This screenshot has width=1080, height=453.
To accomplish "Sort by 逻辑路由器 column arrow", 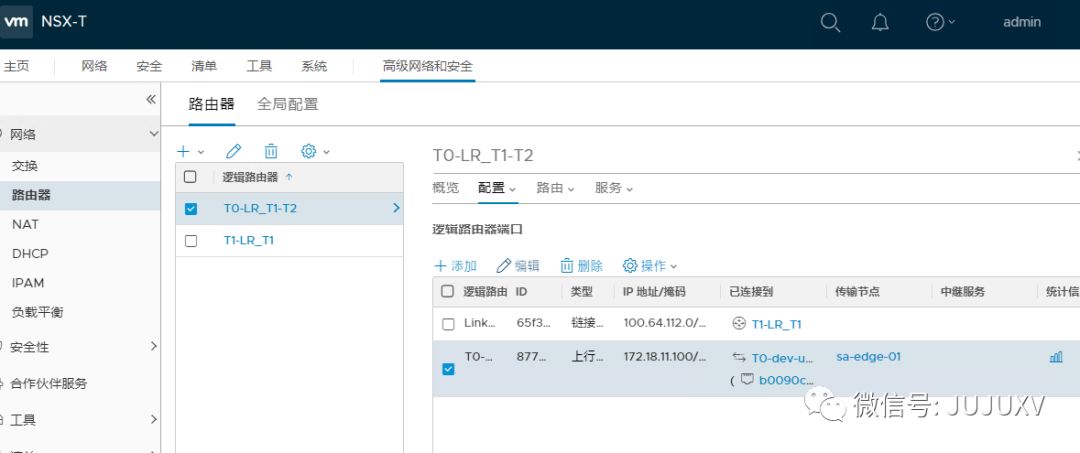I will [x=289, y=177].
